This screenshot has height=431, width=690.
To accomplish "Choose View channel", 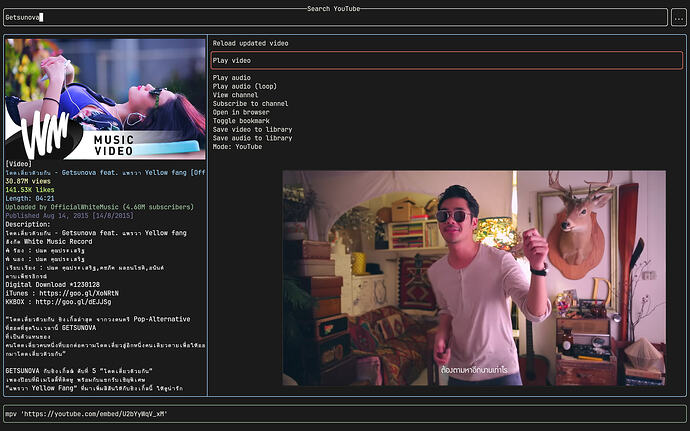I will (235, 95).
